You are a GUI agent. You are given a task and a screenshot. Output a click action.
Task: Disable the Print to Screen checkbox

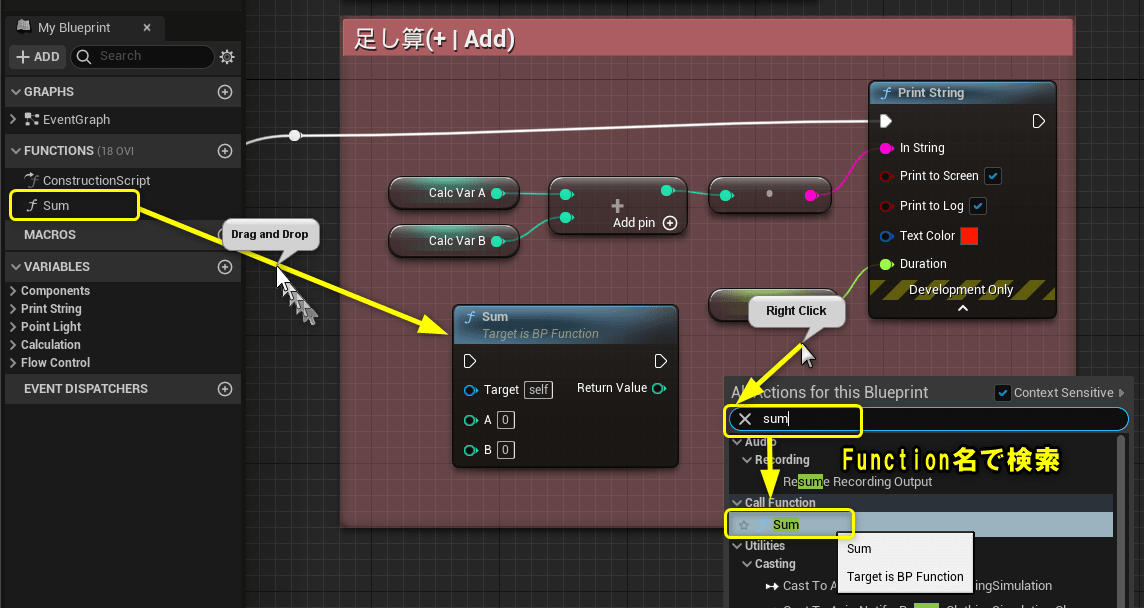pyautogui.click(x=993, y=176)
